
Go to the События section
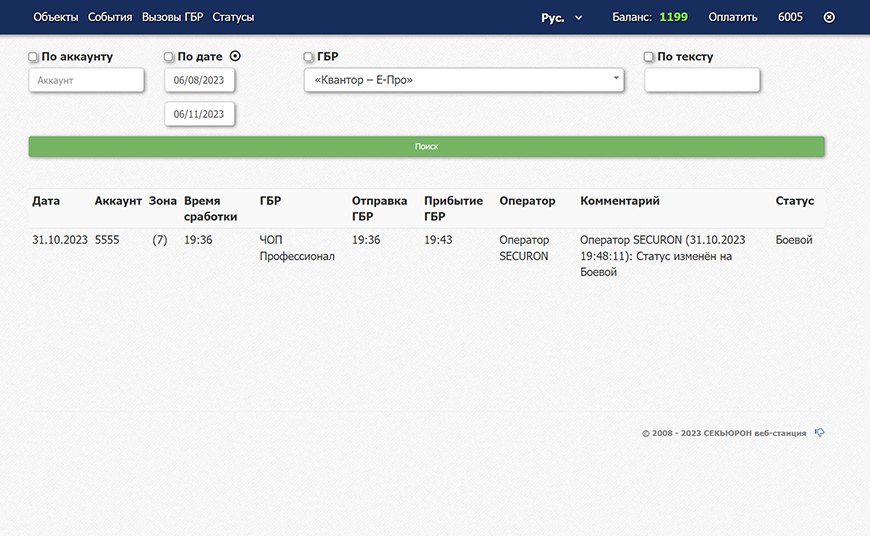(x=110, y=17)
